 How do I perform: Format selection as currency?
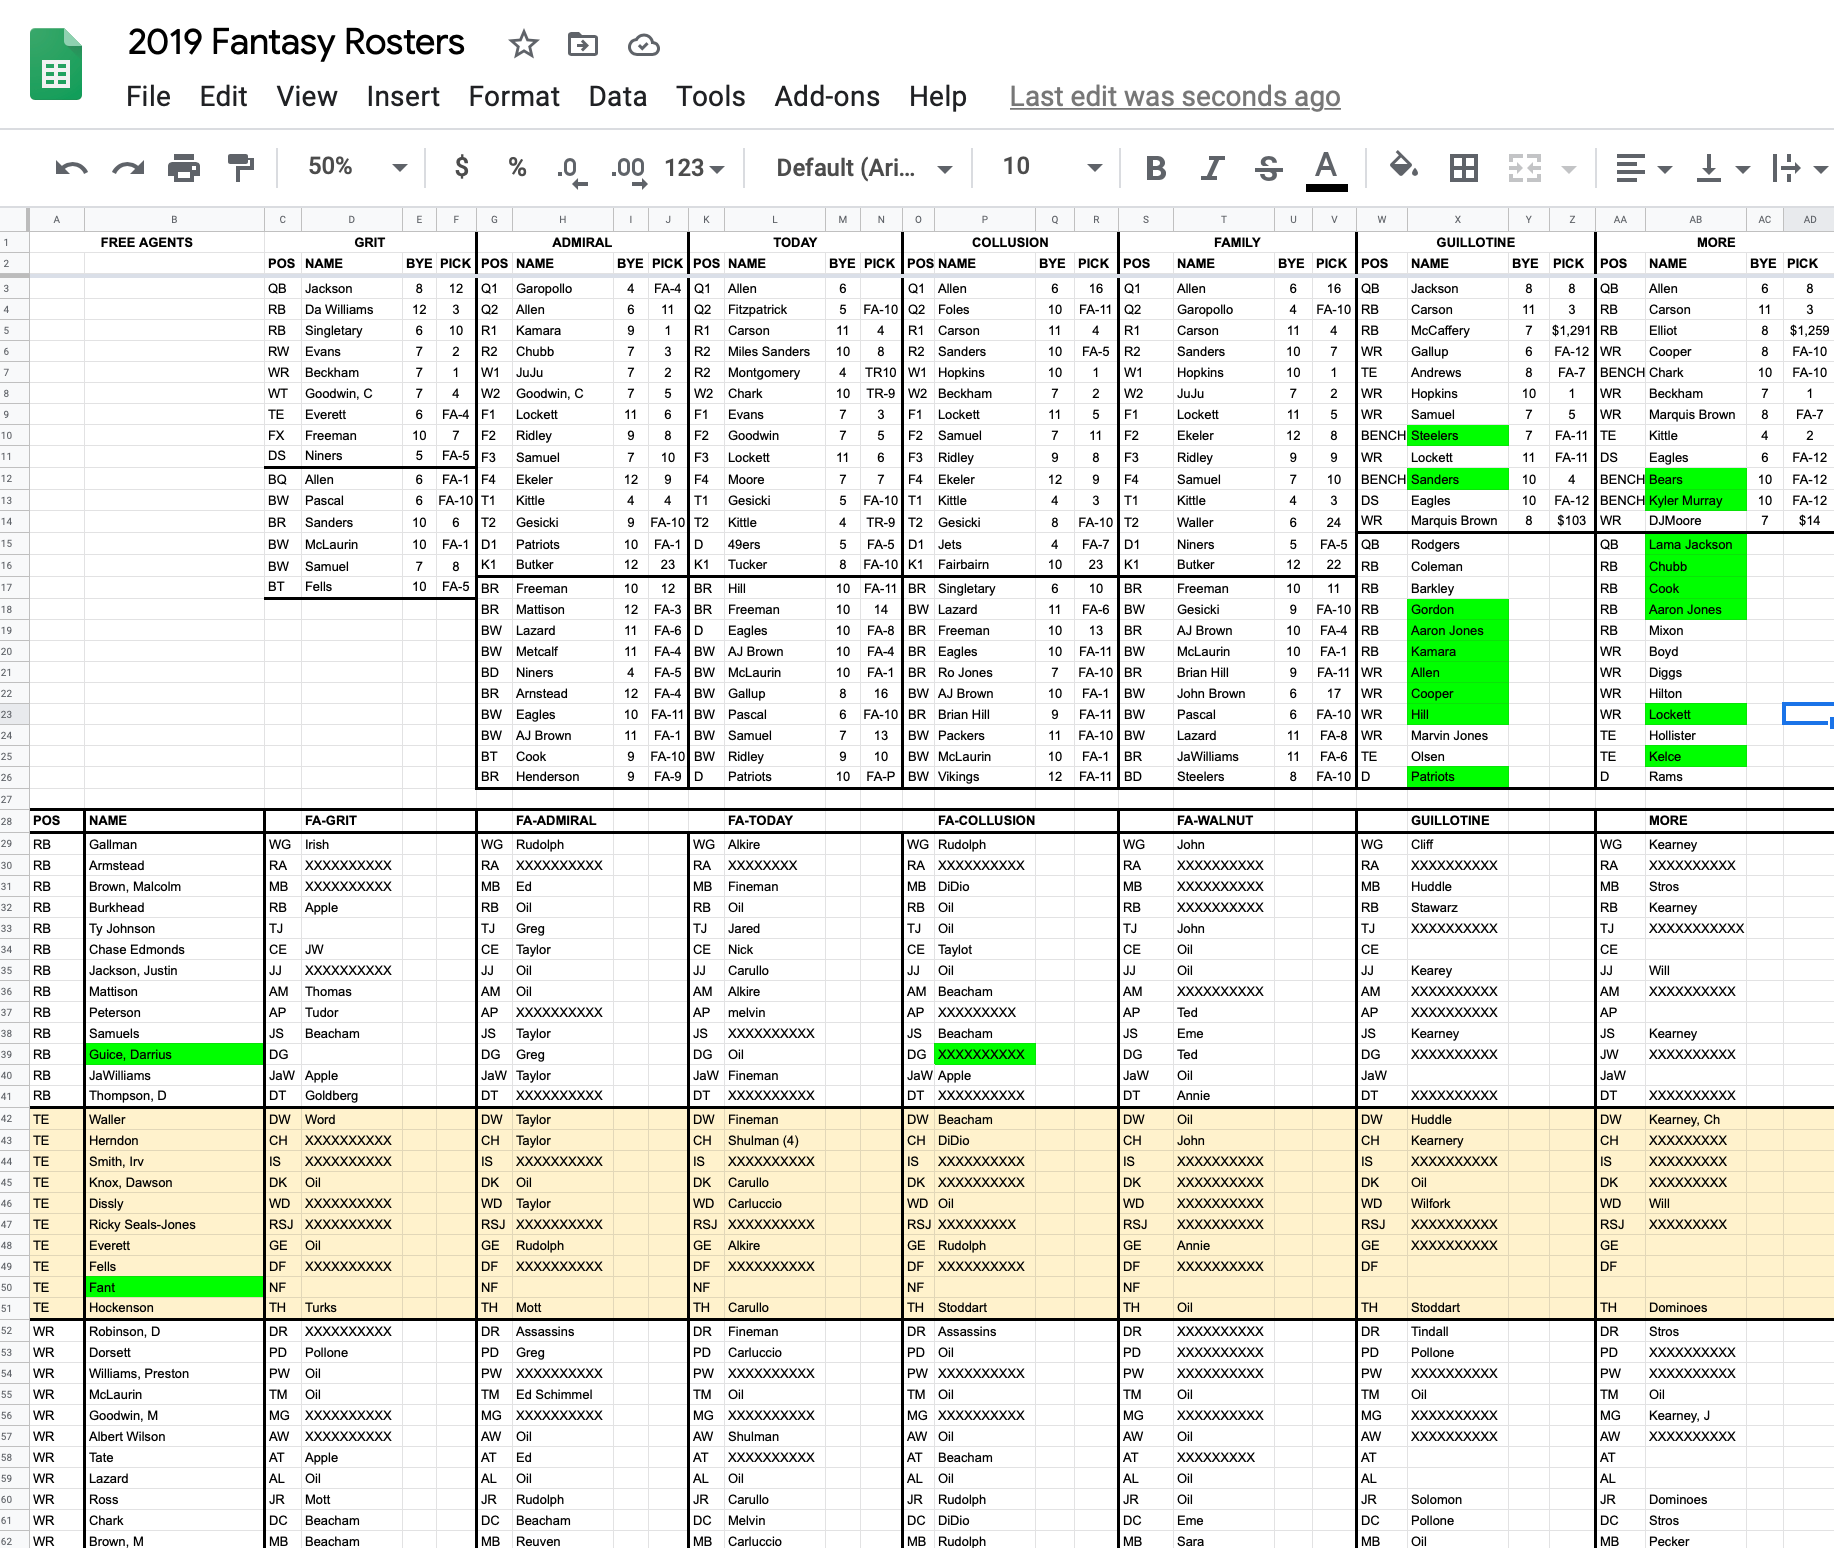click(461, 167)
